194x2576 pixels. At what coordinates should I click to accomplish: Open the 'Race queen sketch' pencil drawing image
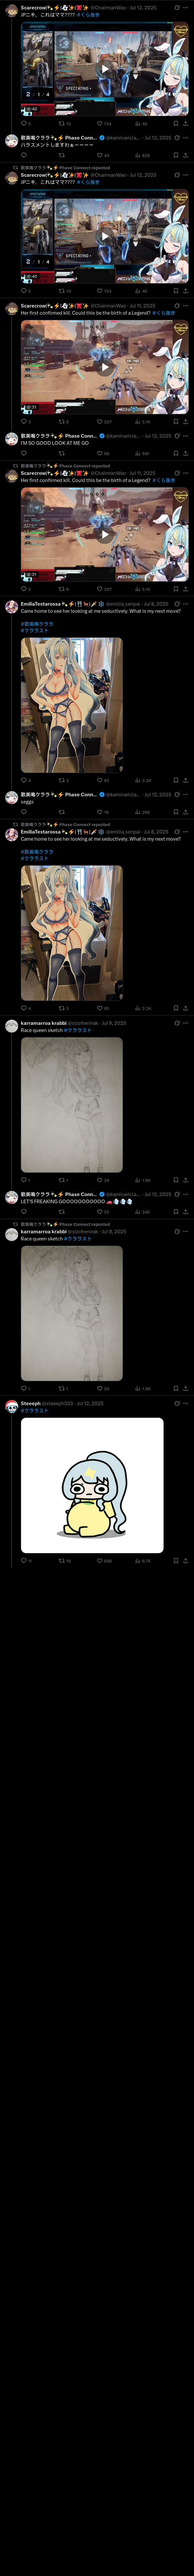pyautogui.click(x=72, y=1104)
